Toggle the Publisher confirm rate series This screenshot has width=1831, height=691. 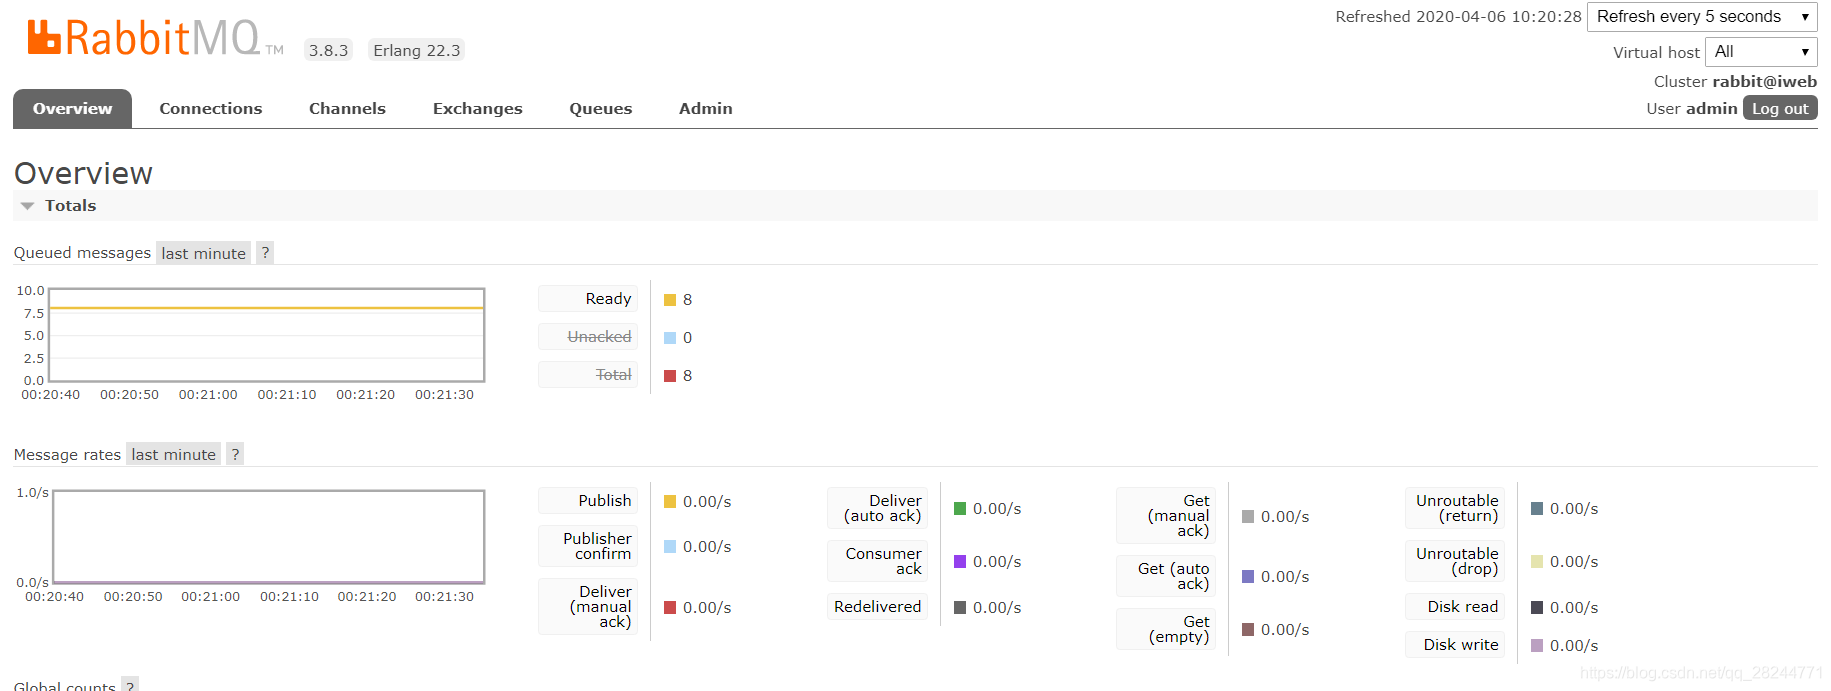588,546
